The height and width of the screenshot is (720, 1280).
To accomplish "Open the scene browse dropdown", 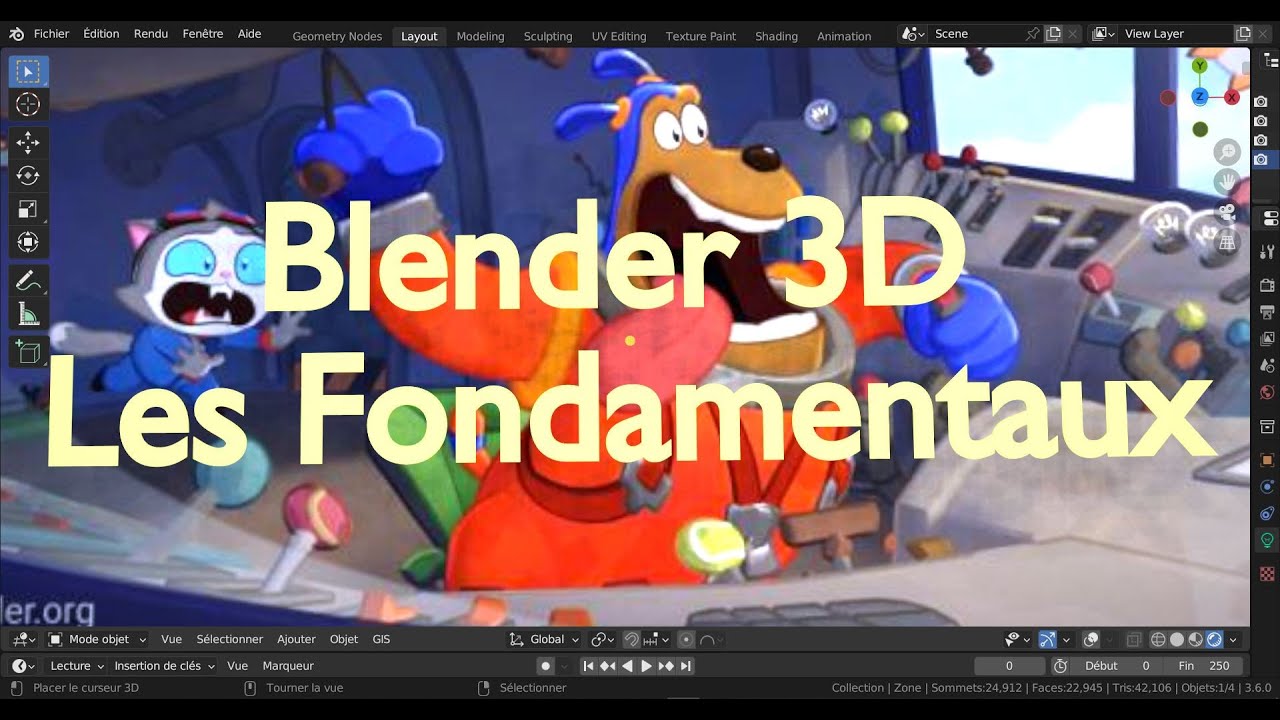I will [x=912, y=34].
